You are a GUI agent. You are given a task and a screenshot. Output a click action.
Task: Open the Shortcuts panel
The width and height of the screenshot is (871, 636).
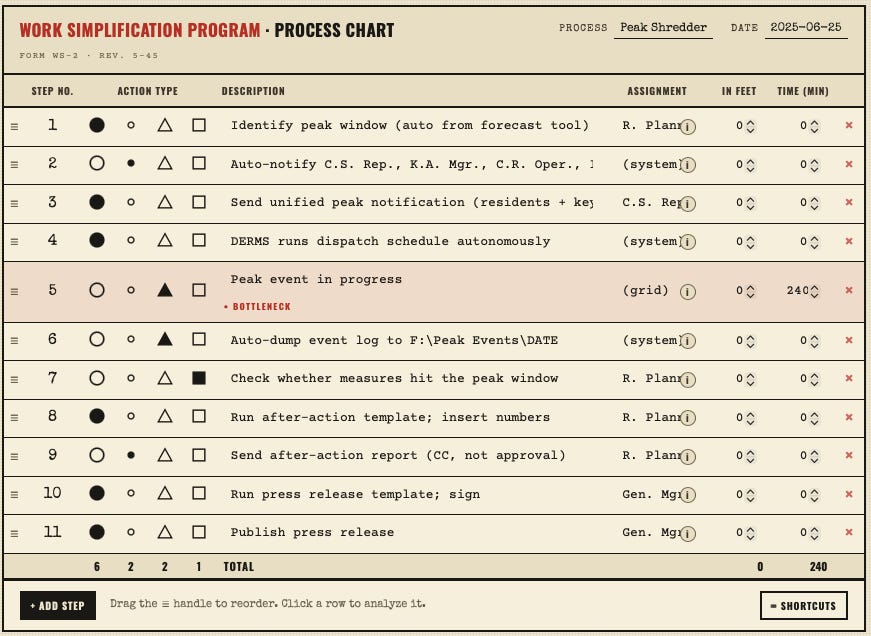point(803,605)
